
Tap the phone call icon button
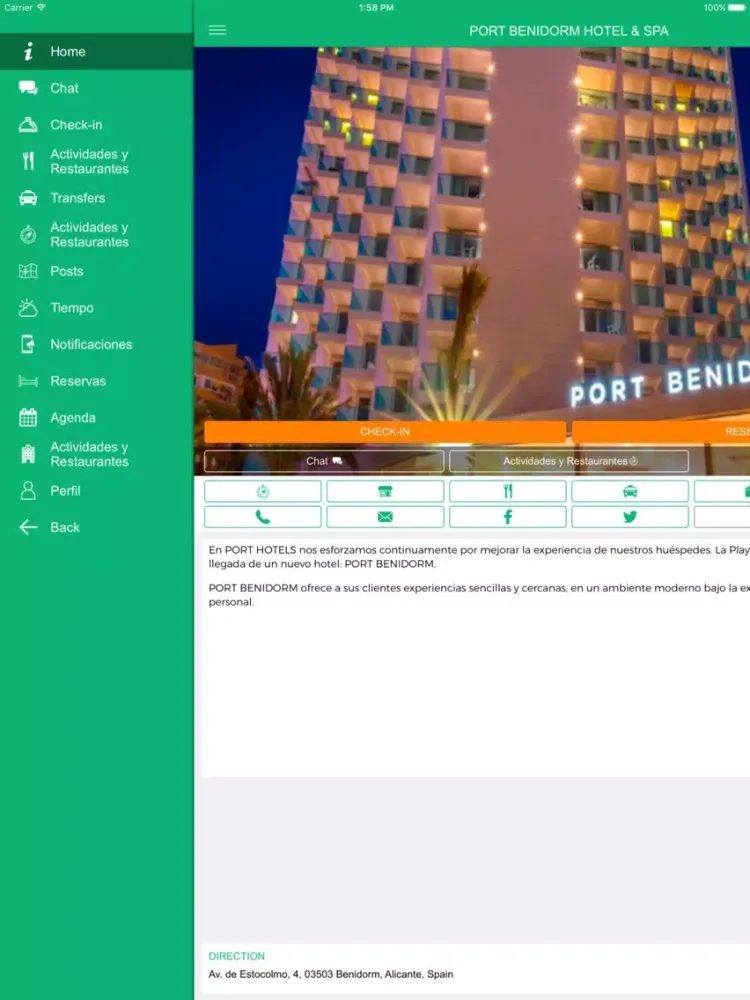click(263, 517)
